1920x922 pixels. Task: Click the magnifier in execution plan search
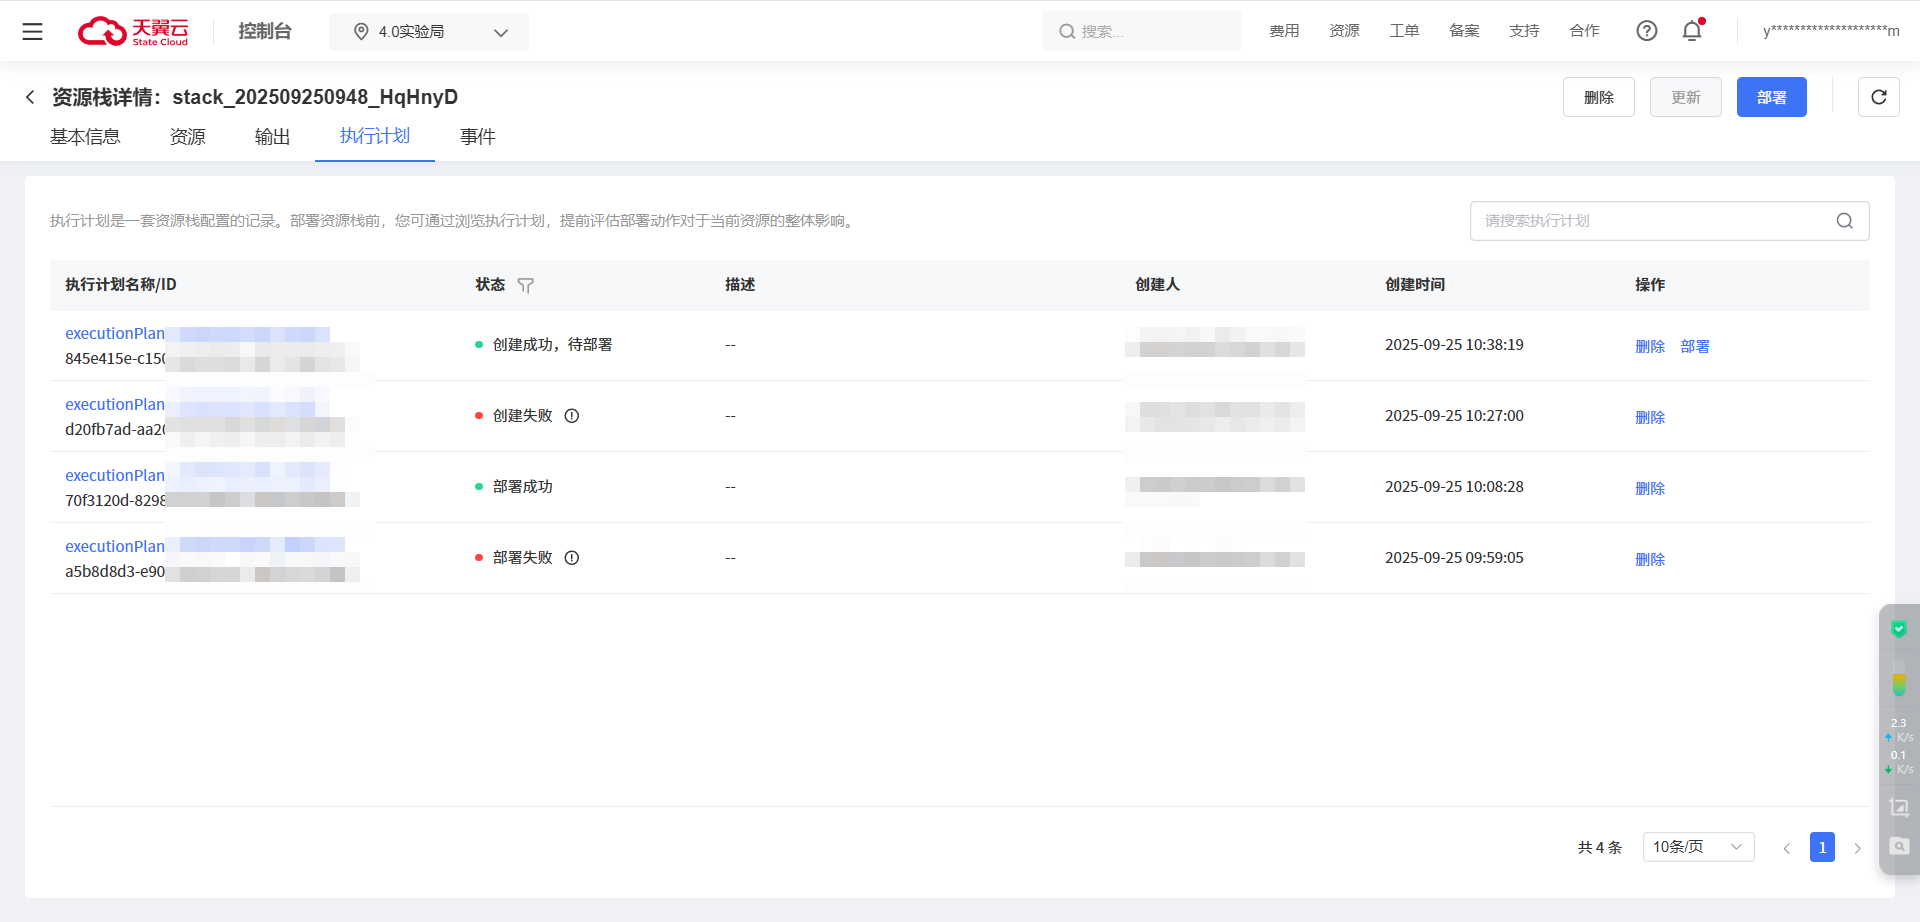[x=1844, y=221]
